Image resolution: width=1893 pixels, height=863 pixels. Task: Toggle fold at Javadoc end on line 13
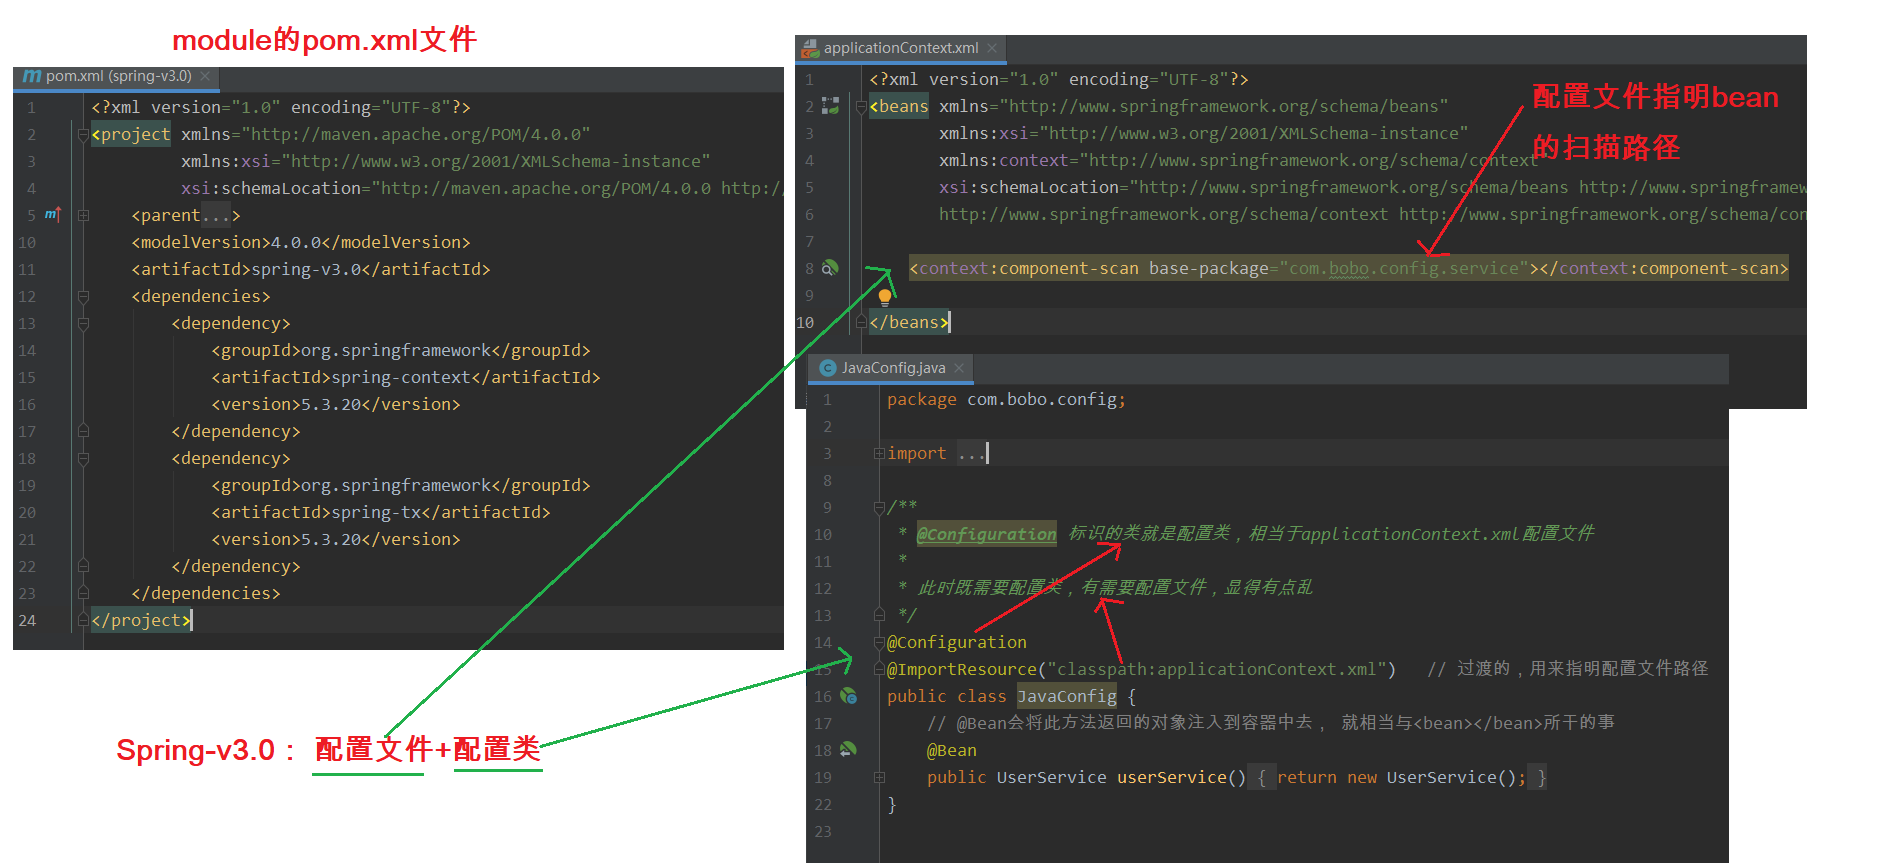[x=879, y=615]
